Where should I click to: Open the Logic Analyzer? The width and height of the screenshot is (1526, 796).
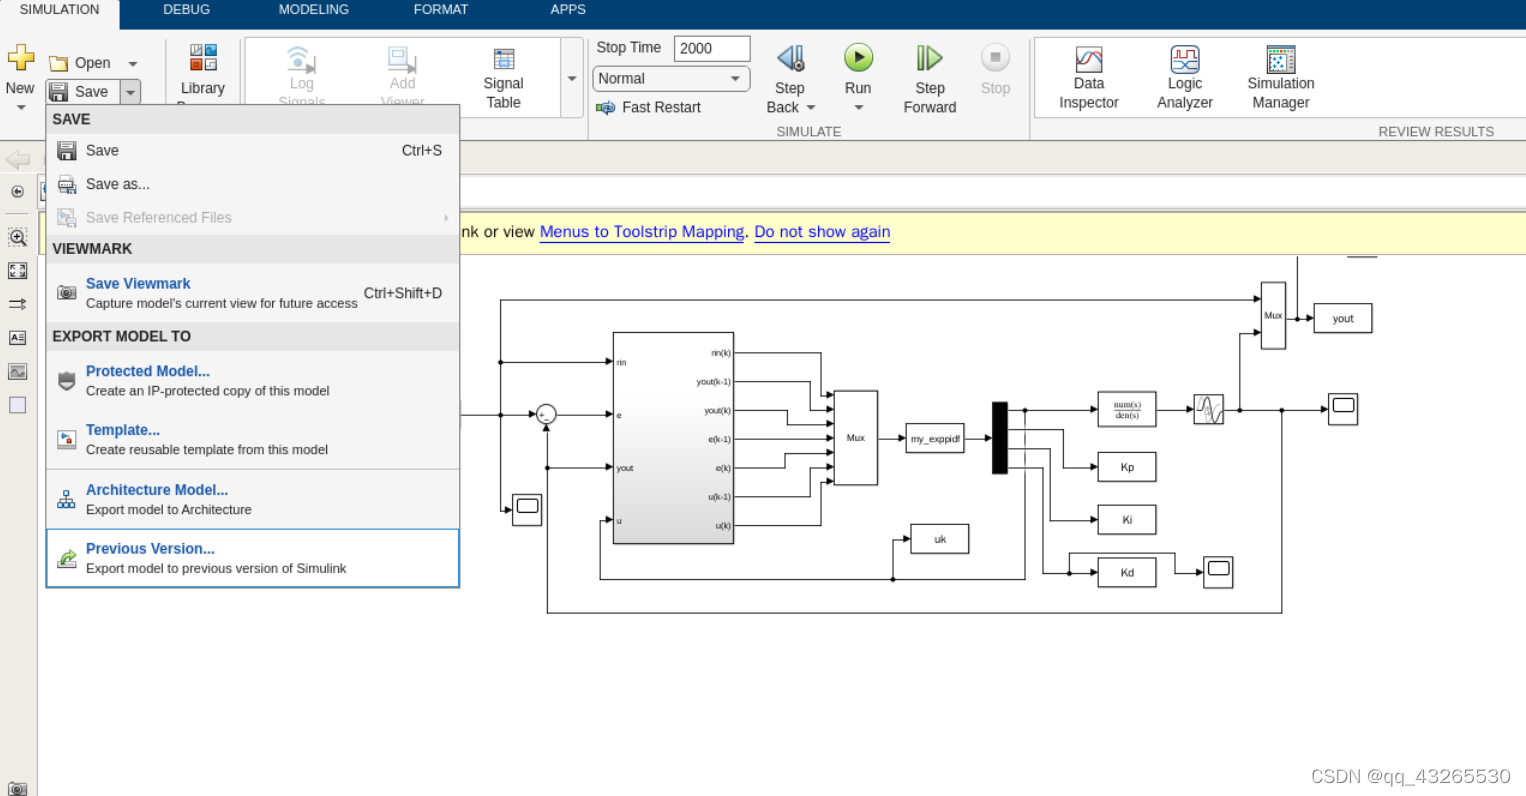[1185, 78]
